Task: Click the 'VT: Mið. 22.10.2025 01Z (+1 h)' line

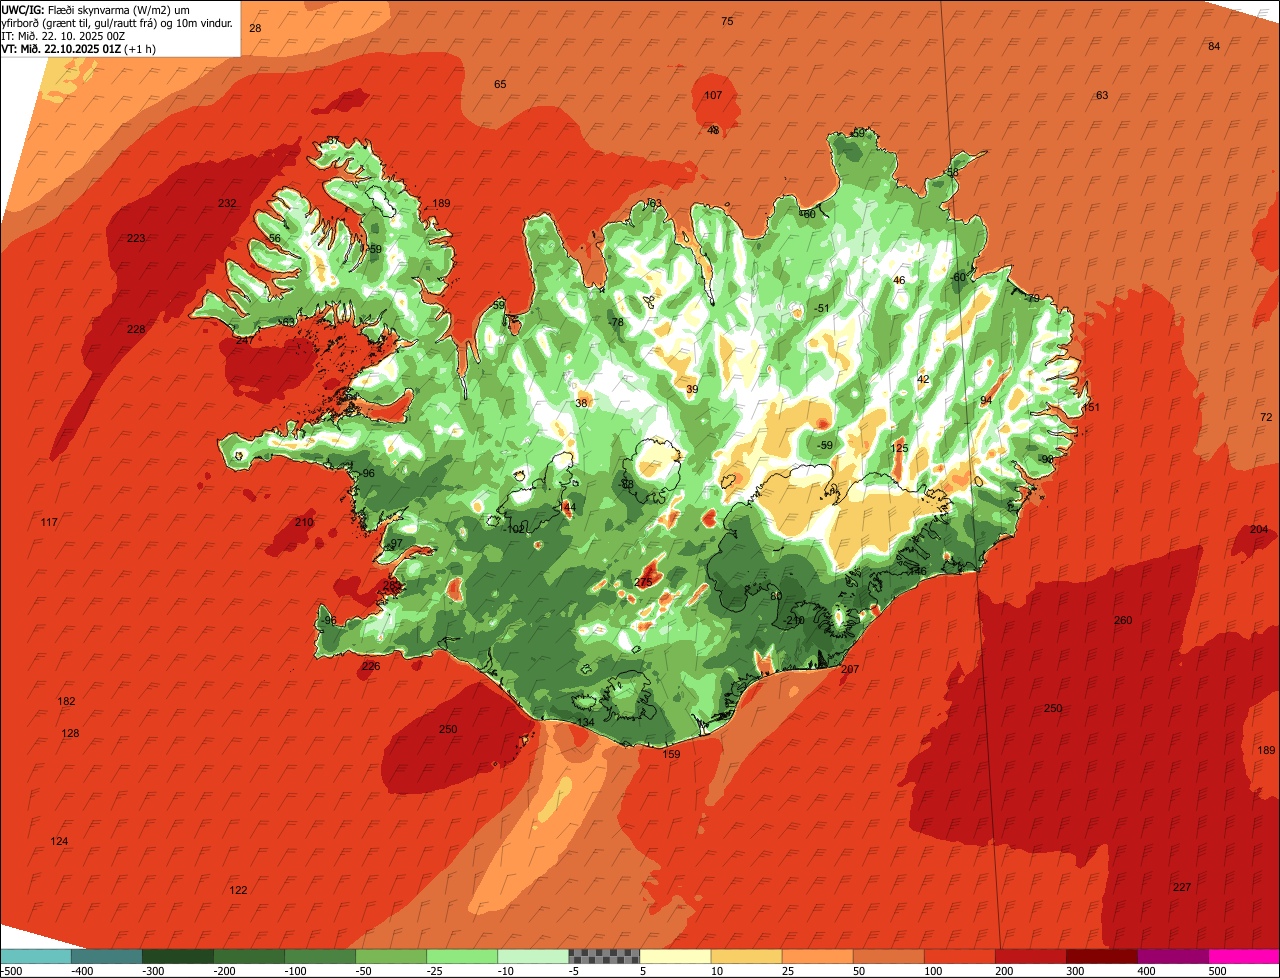Action: tap(78, 48)
